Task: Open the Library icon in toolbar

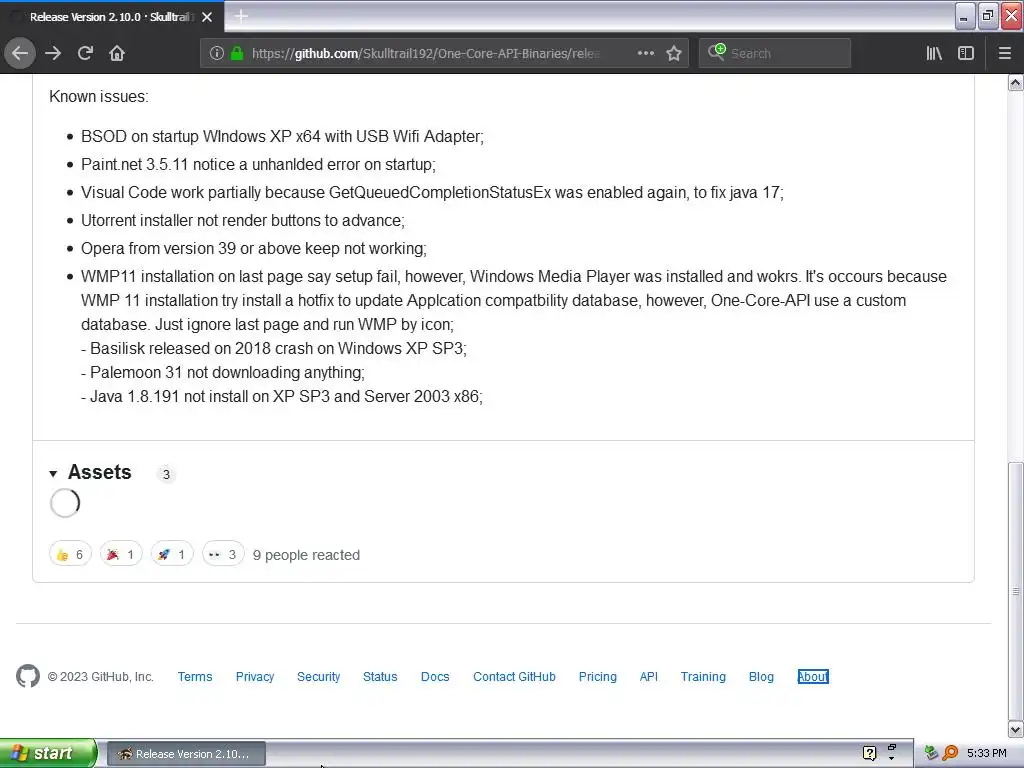Action: pyautogui.click(x=934, y=53)
